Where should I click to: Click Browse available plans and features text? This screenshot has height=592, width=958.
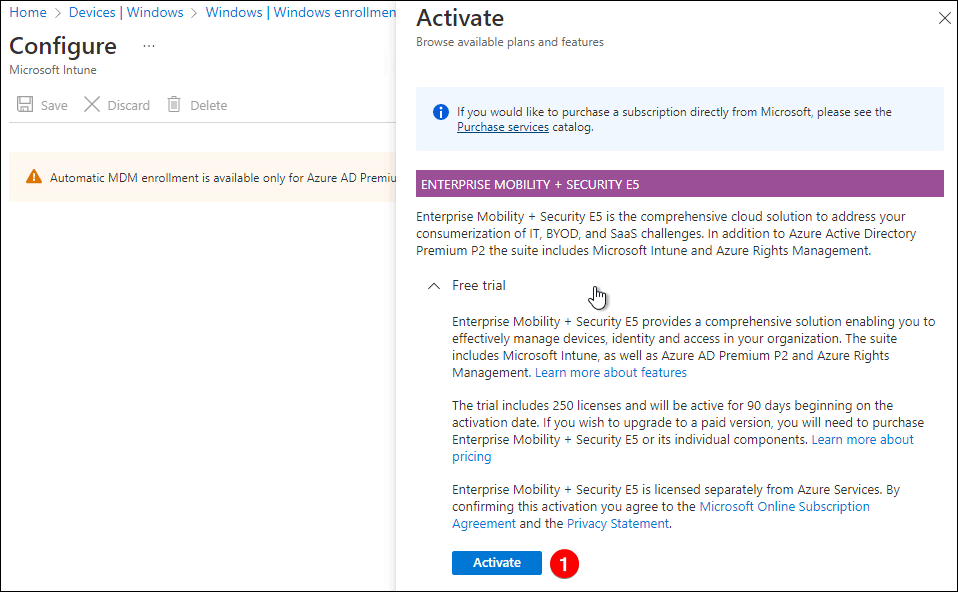click(x=510, y=42)
